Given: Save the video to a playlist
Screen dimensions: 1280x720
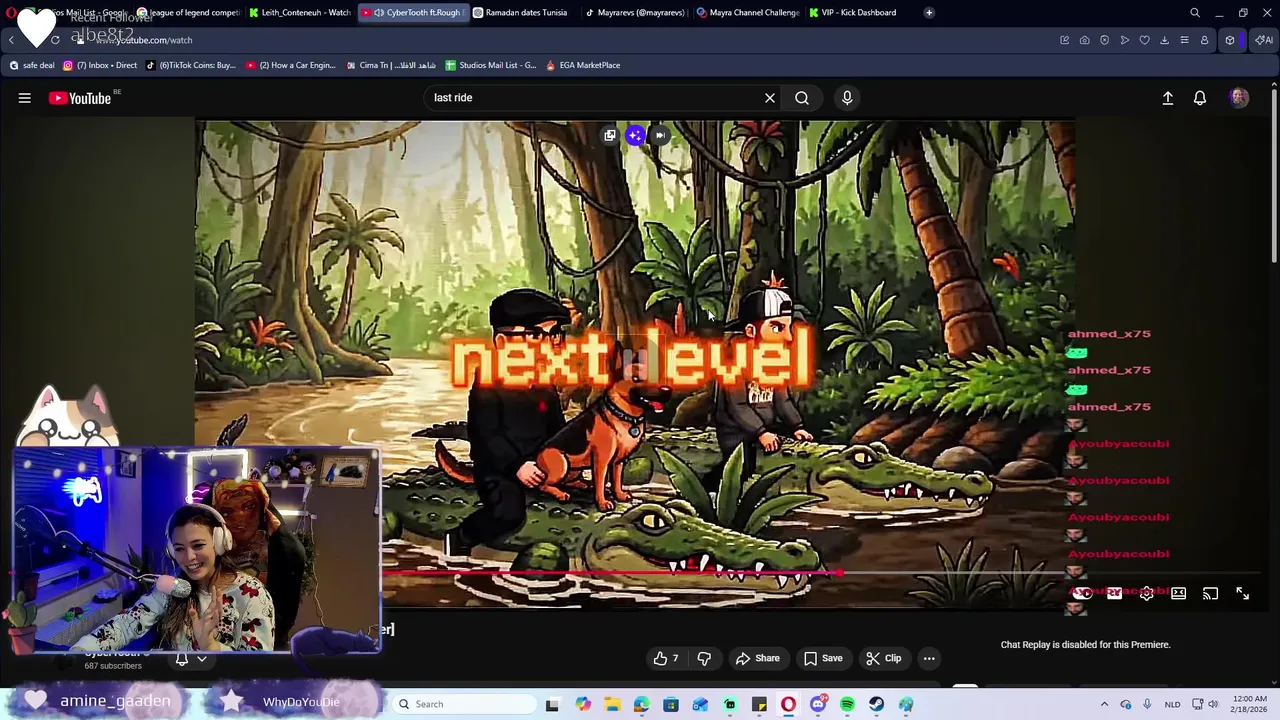Looking at the screenshot, I should click(823, 658).
